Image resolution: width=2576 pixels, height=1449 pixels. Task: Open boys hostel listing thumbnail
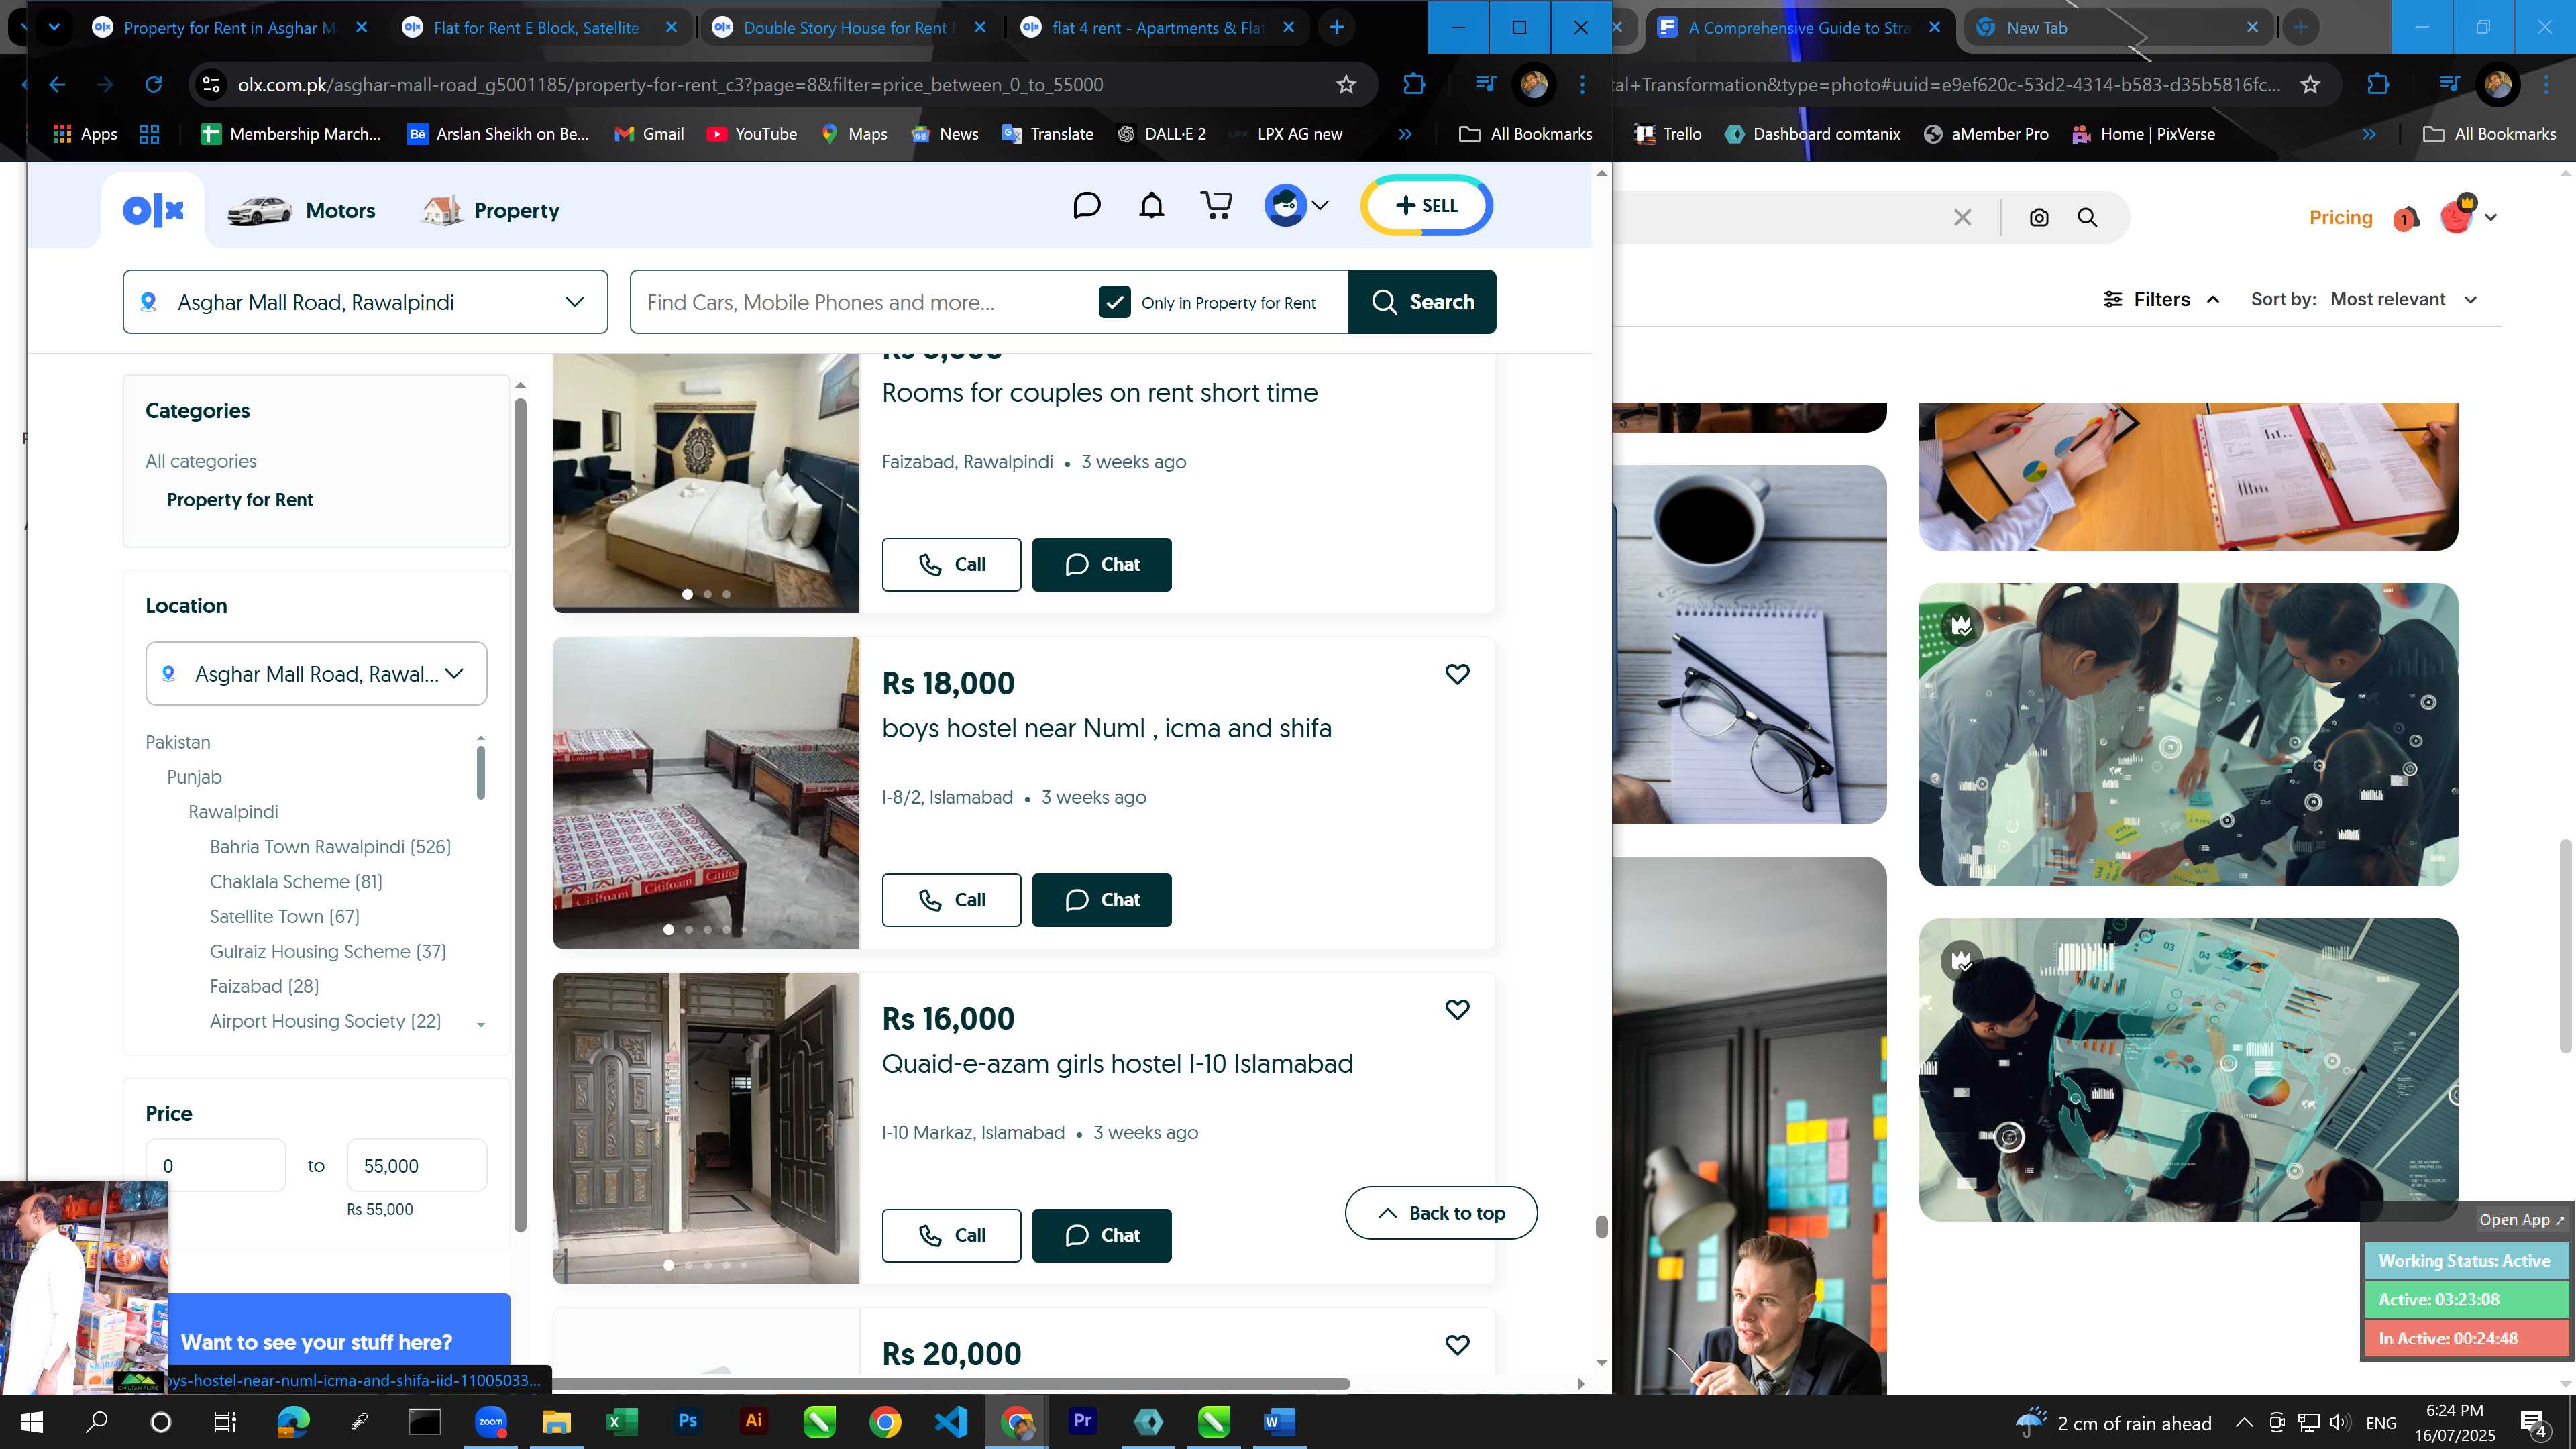pyautogui.click(x=706, y=793)
